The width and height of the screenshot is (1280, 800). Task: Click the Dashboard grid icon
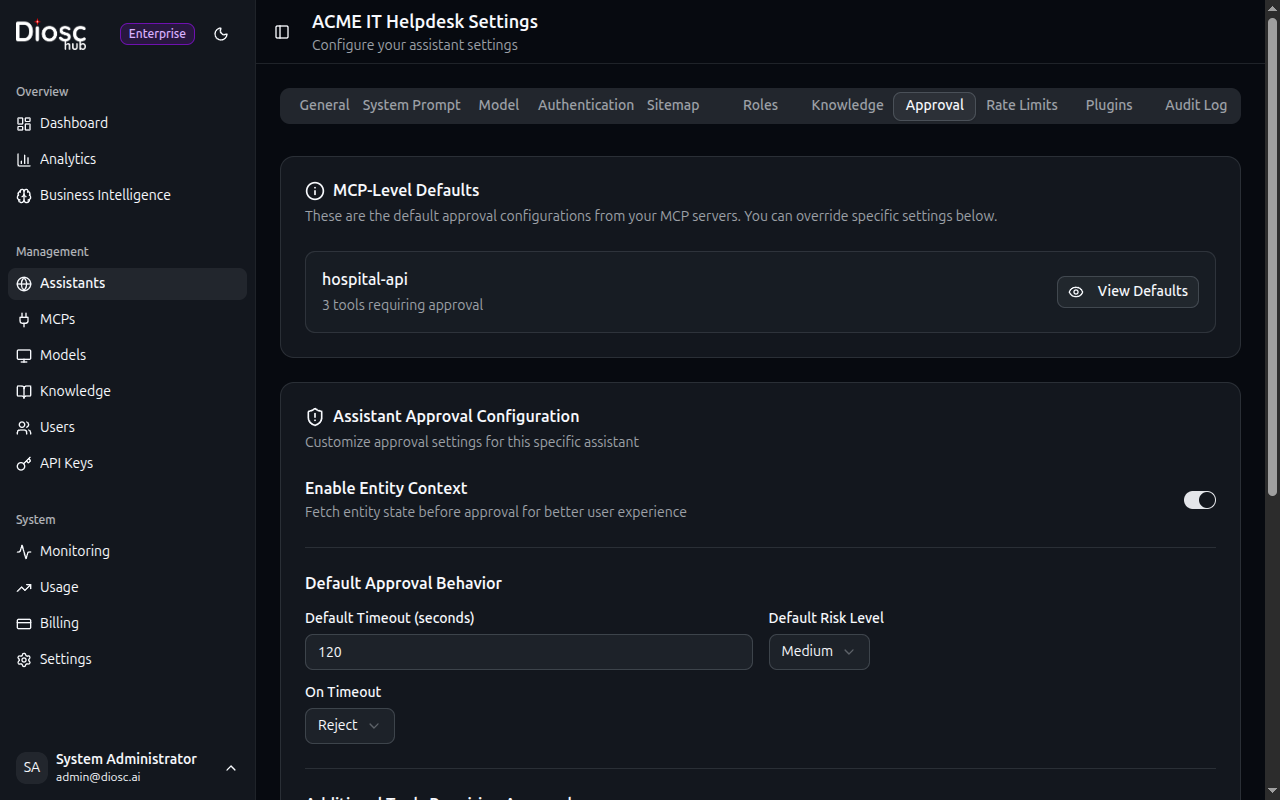tap(24, 123)
